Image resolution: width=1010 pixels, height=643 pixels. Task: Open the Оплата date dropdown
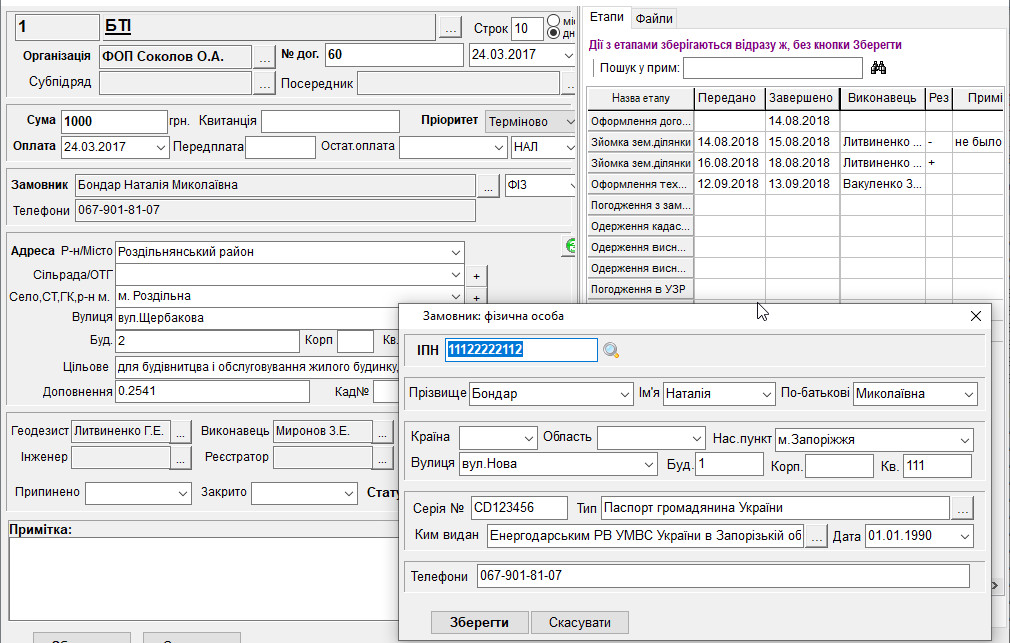[x=160, y=148]
